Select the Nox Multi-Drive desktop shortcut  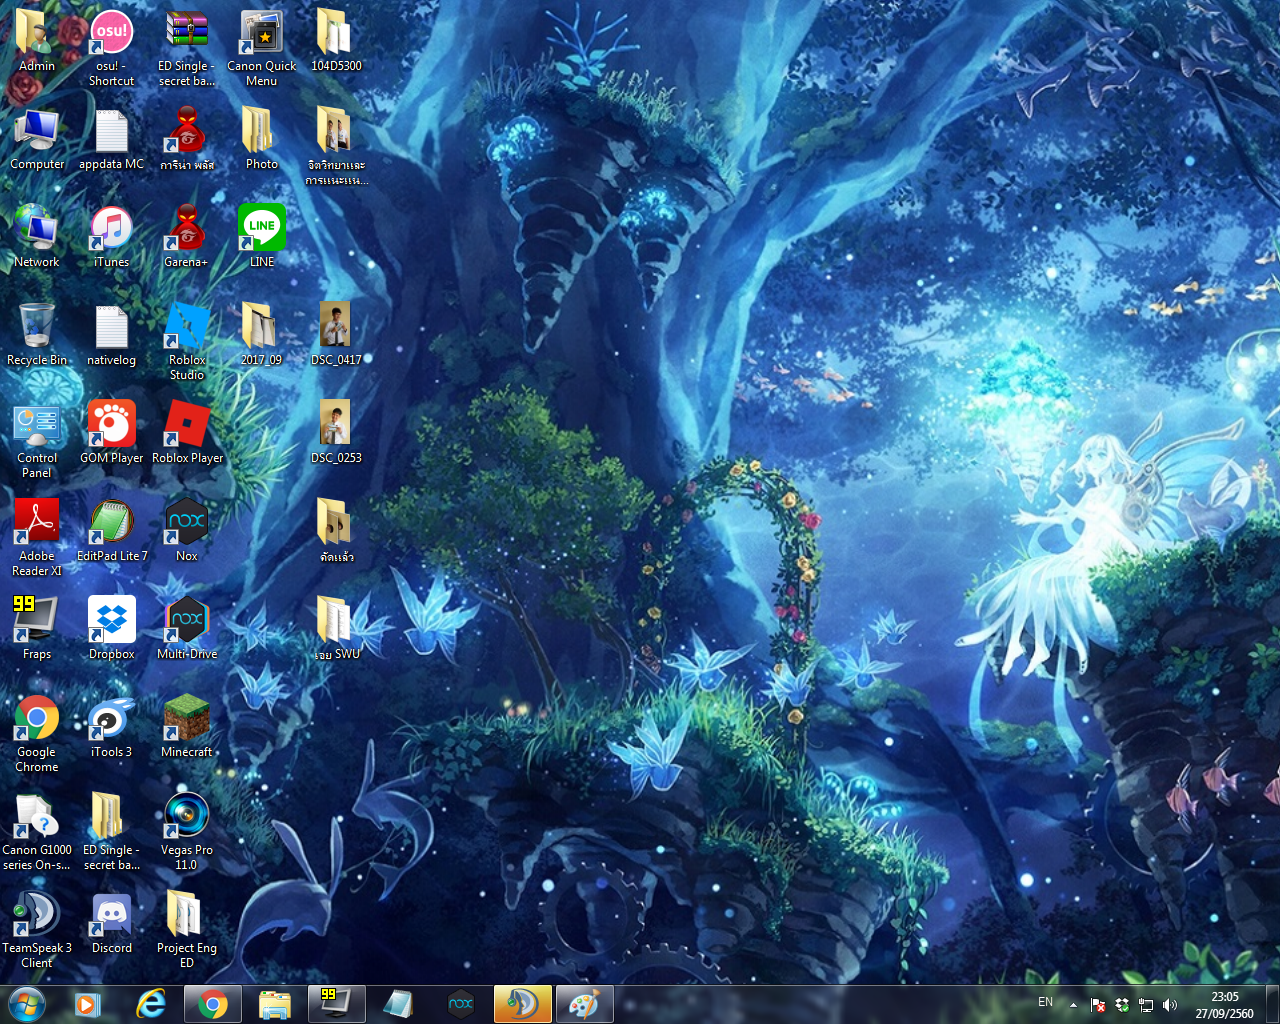point(187,628)
